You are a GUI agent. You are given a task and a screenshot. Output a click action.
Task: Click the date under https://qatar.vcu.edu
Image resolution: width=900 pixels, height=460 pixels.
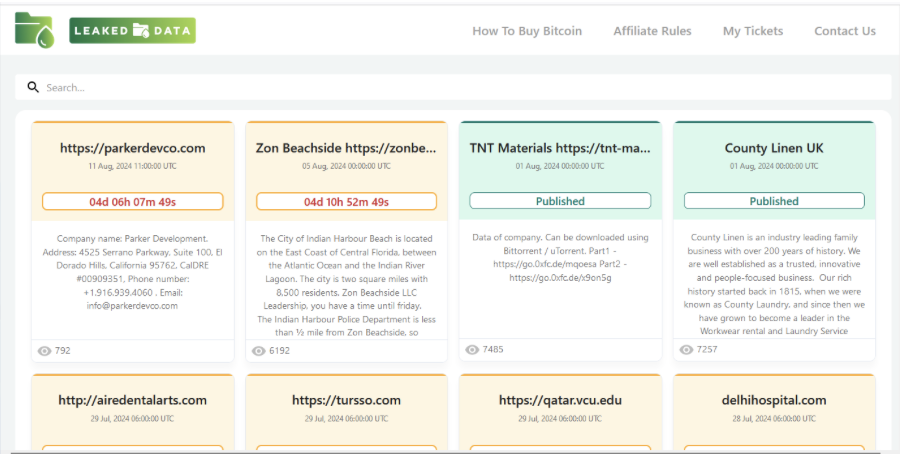560,419
